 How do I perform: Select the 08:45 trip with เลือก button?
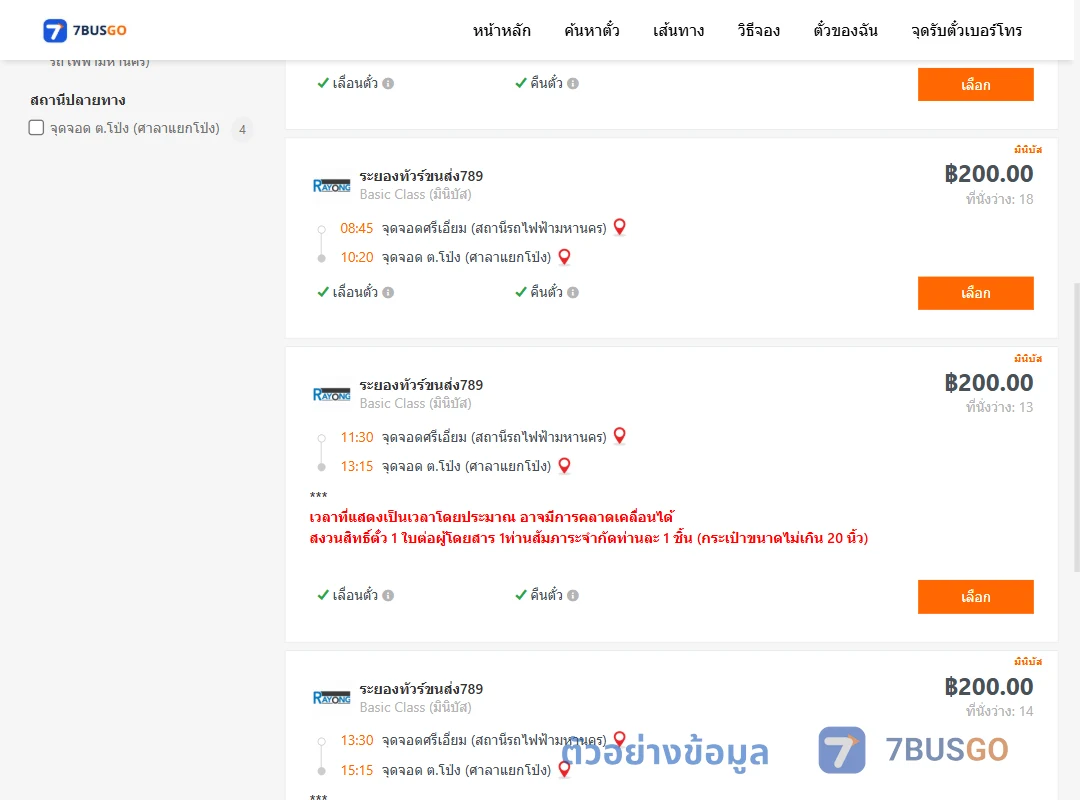[975, 293]
